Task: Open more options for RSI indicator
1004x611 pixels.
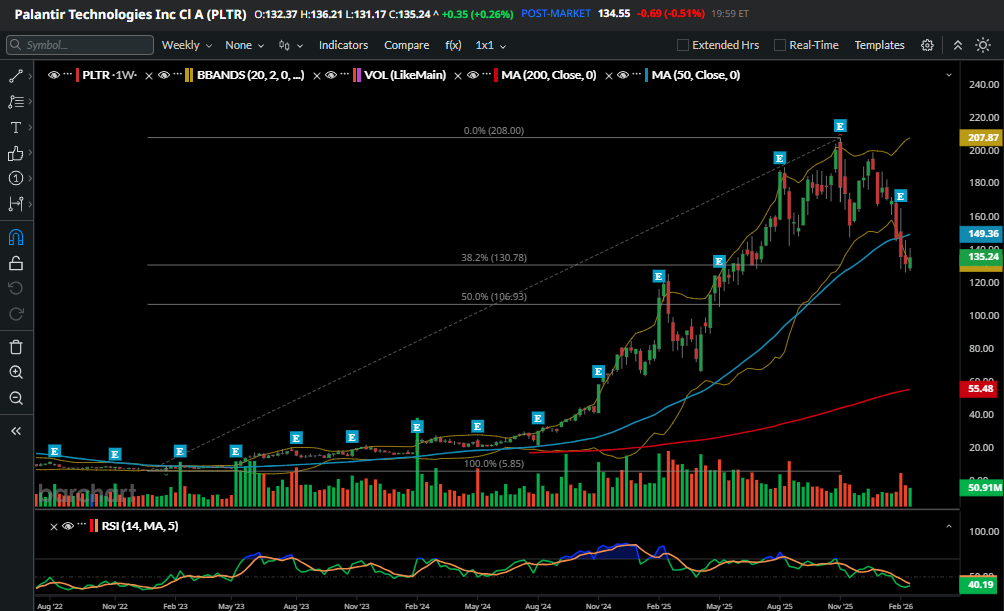Action: click(81, 526)
